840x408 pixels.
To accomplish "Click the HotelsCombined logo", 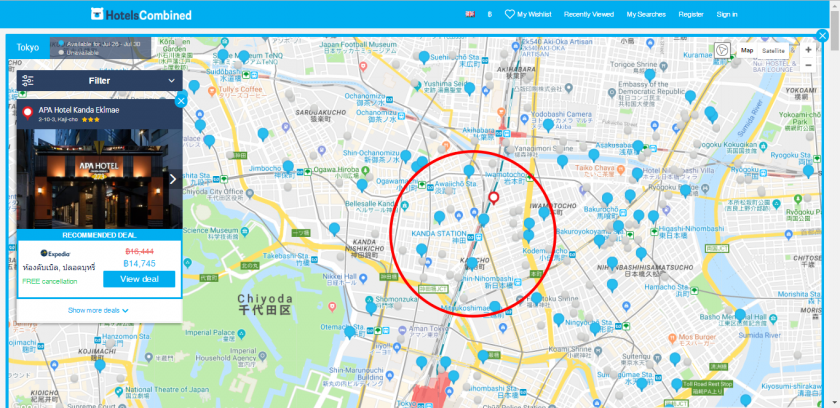I will (x=141, y=14).
